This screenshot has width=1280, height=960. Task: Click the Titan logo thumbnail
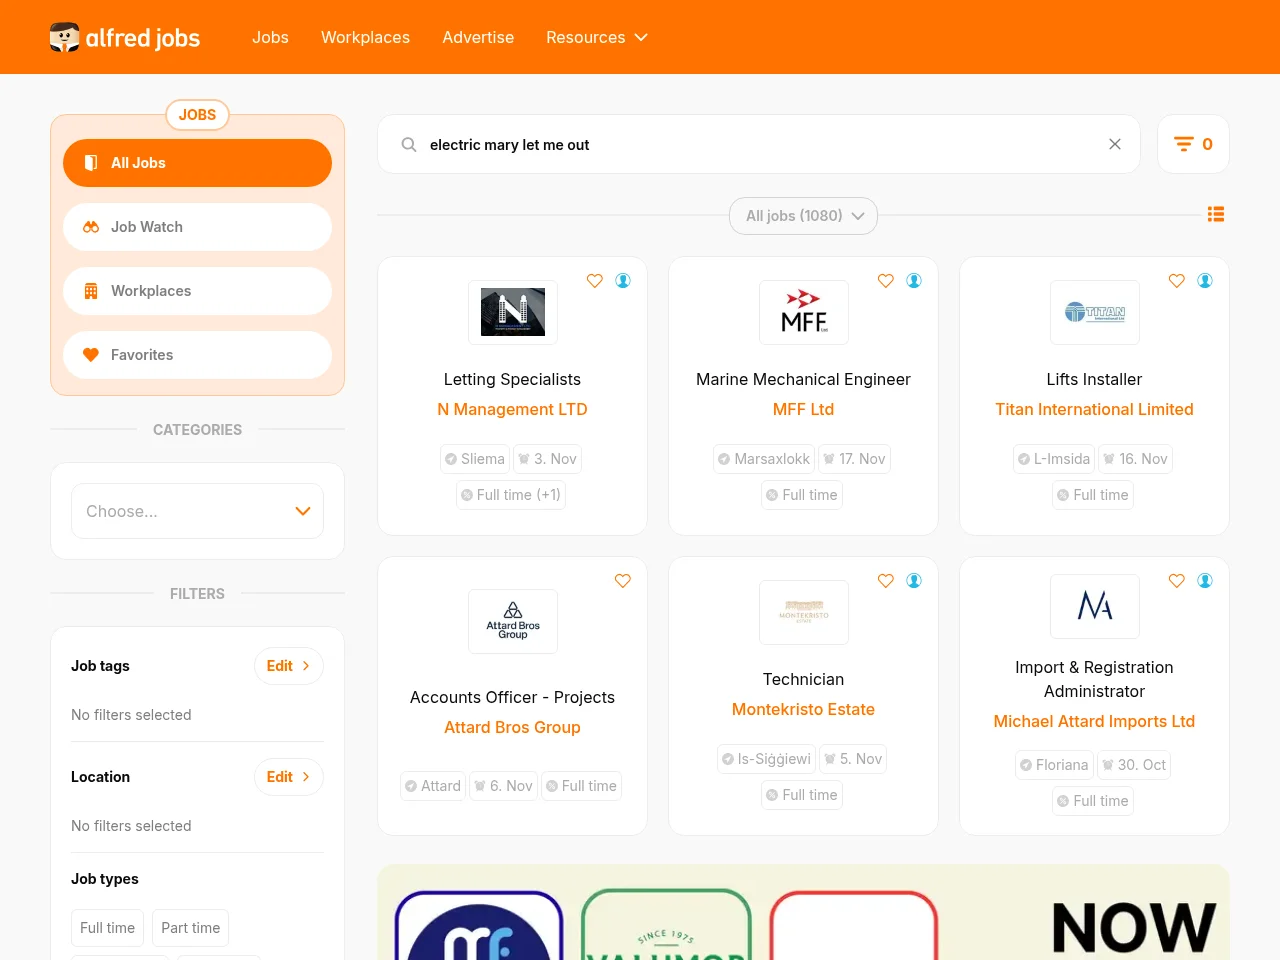pos(1095,312)
